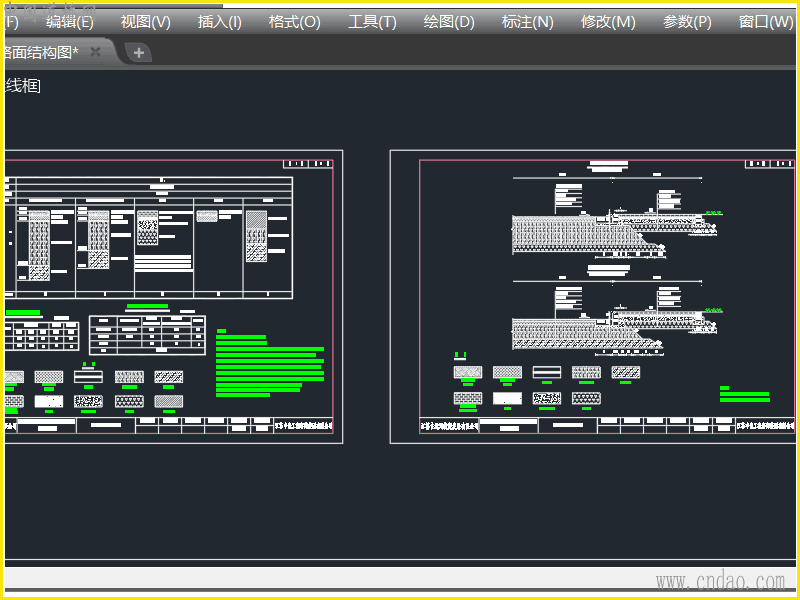The width and height of the screenshot is (800, 600).
Task: Open the 工具(T) menu
Action: click(x=372, y=22)
